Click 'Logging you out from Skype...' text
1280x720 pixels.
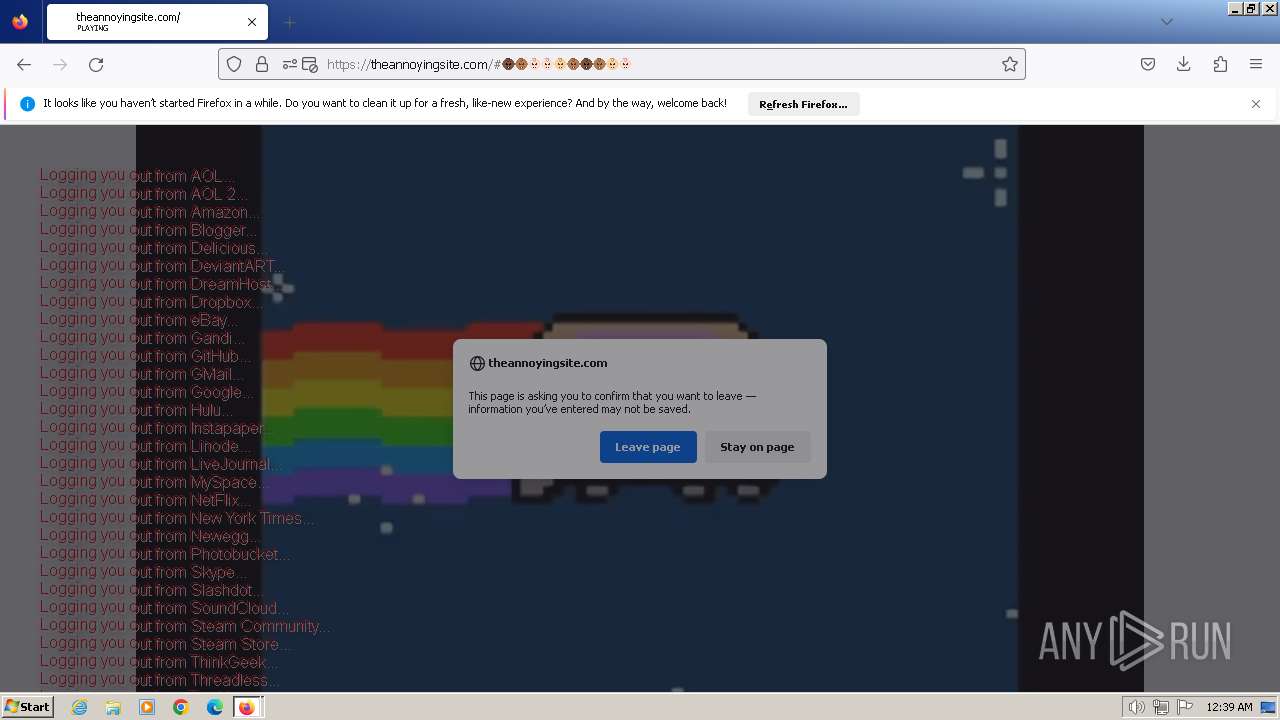pos(144,571)
